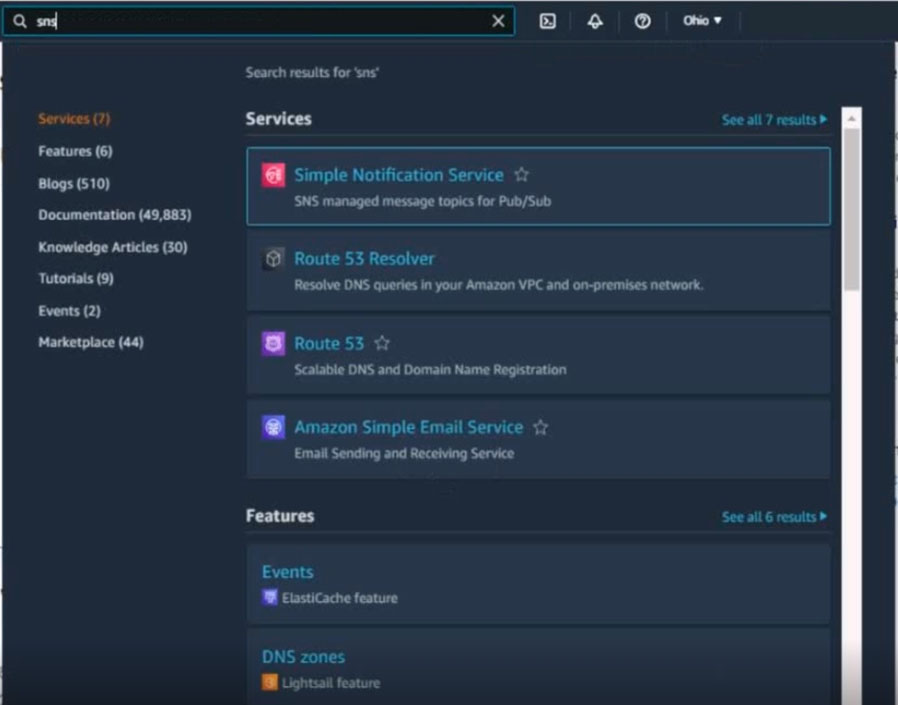Expand See all 6 results for Features
Screen dimensions: 898x705
[774, 517]
